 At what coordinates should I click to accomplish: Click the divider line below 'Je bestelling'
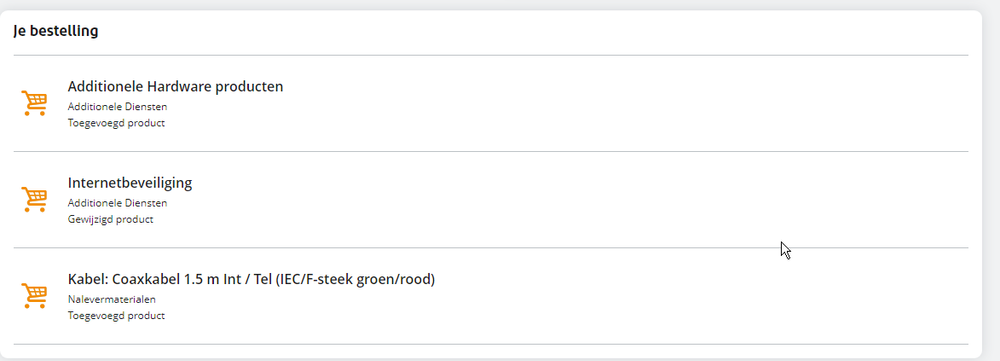click(490, 55)
